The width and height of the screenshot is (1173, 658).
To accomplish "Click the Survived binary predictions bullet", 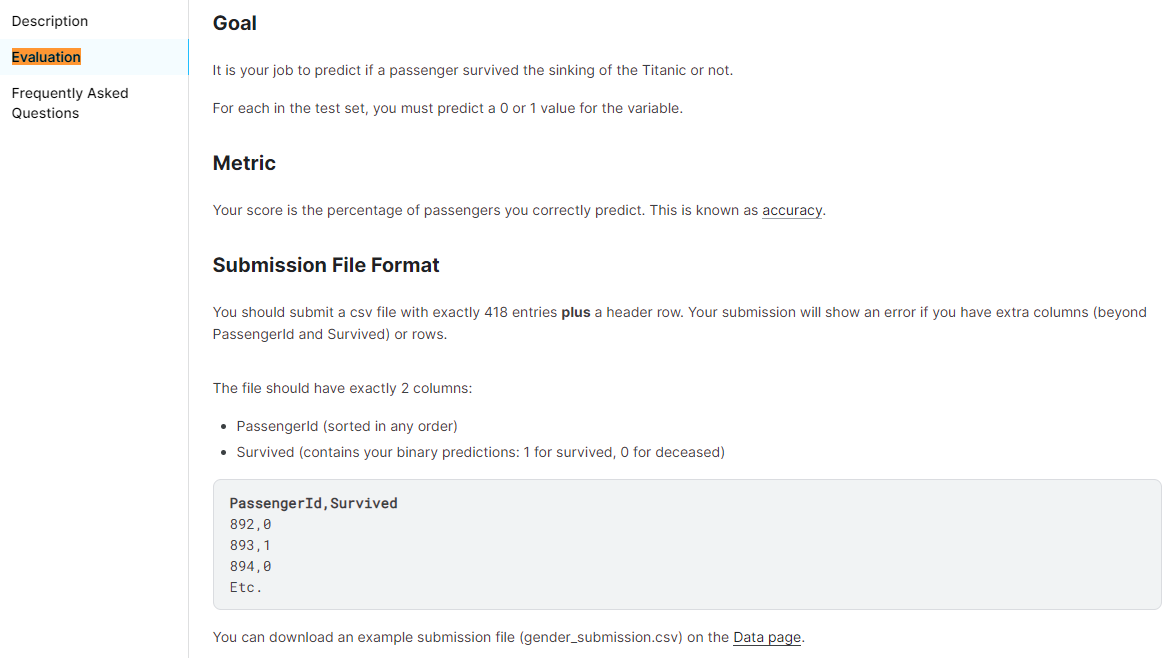I will (x=480, y=452).
